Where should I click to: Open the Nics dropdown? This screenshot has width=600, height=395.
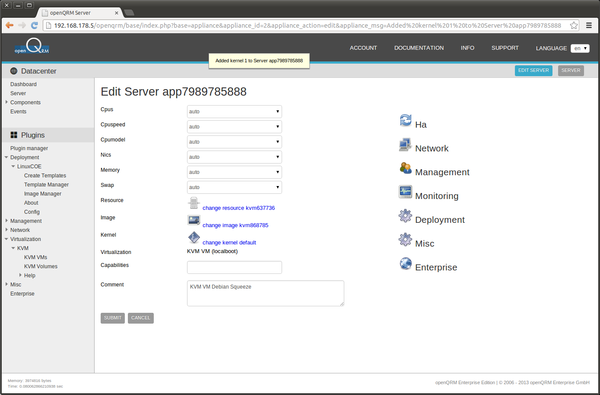[234, 157]
